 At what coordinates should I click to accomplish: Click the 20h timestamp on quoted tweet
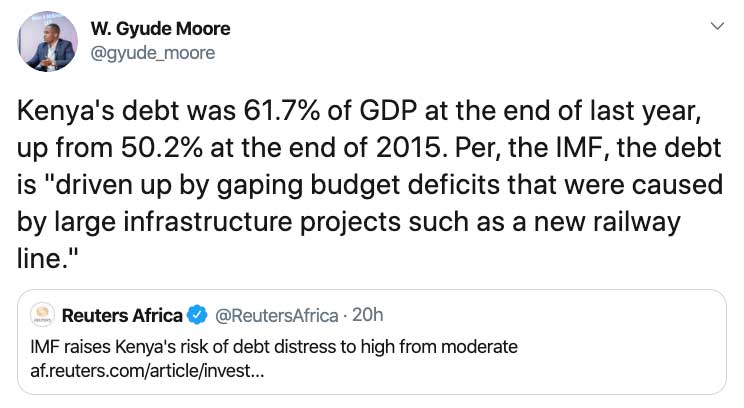[368, 315]
